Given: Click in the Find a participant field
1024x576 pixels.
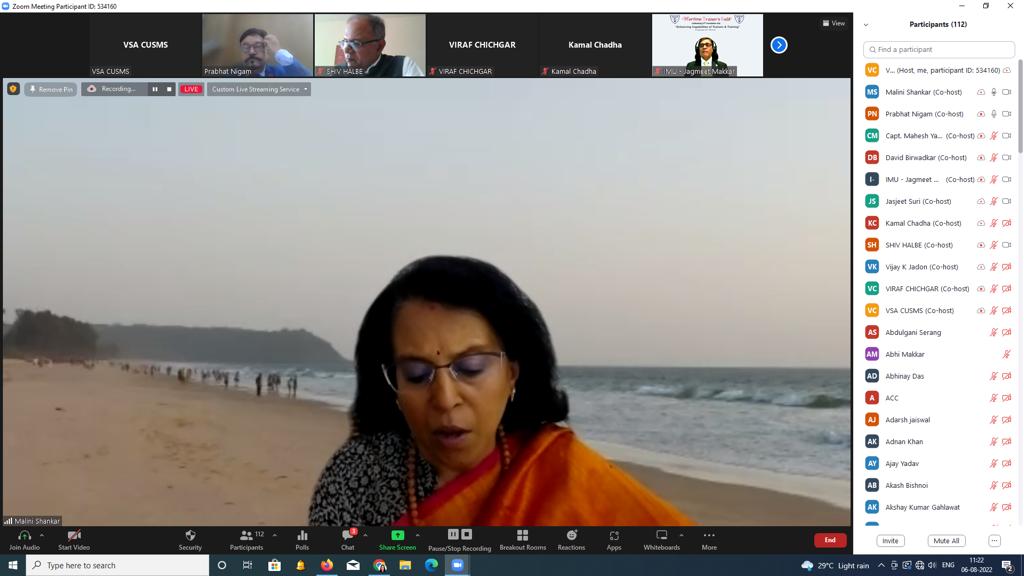Looking at the screenshot, I should pos(939,49).
